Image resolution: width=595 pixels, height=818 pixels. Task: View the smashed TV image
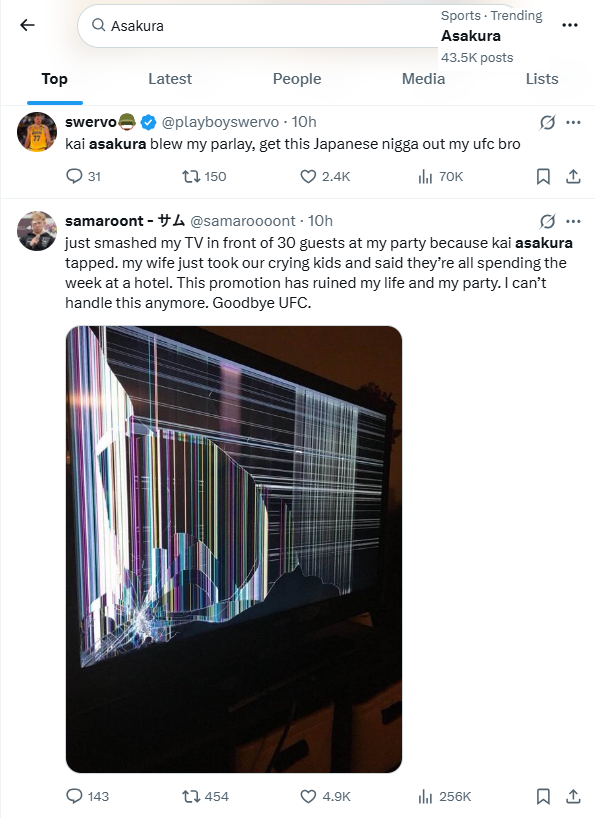(234, 549)
